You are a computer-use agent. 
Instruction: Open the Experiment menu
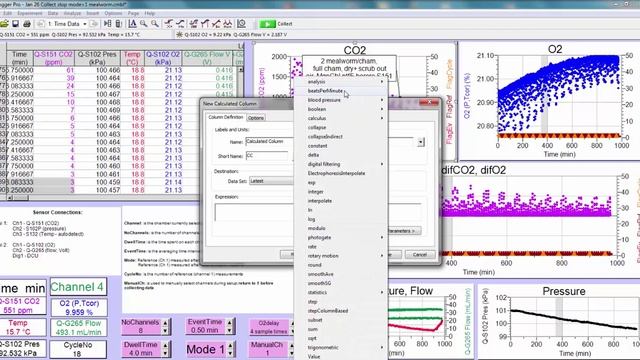click(x=30, y=13)
